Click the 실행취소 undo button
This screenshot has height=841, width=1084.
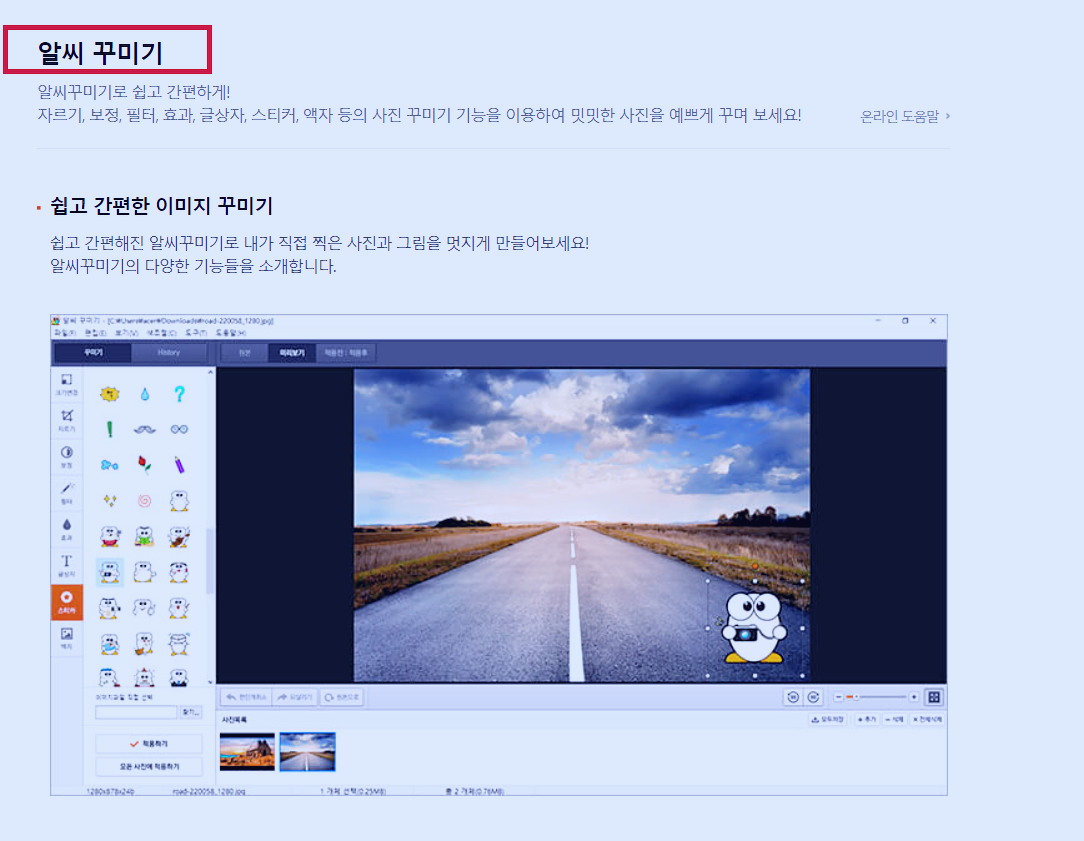pyautogui.click(x=246, y=697)
